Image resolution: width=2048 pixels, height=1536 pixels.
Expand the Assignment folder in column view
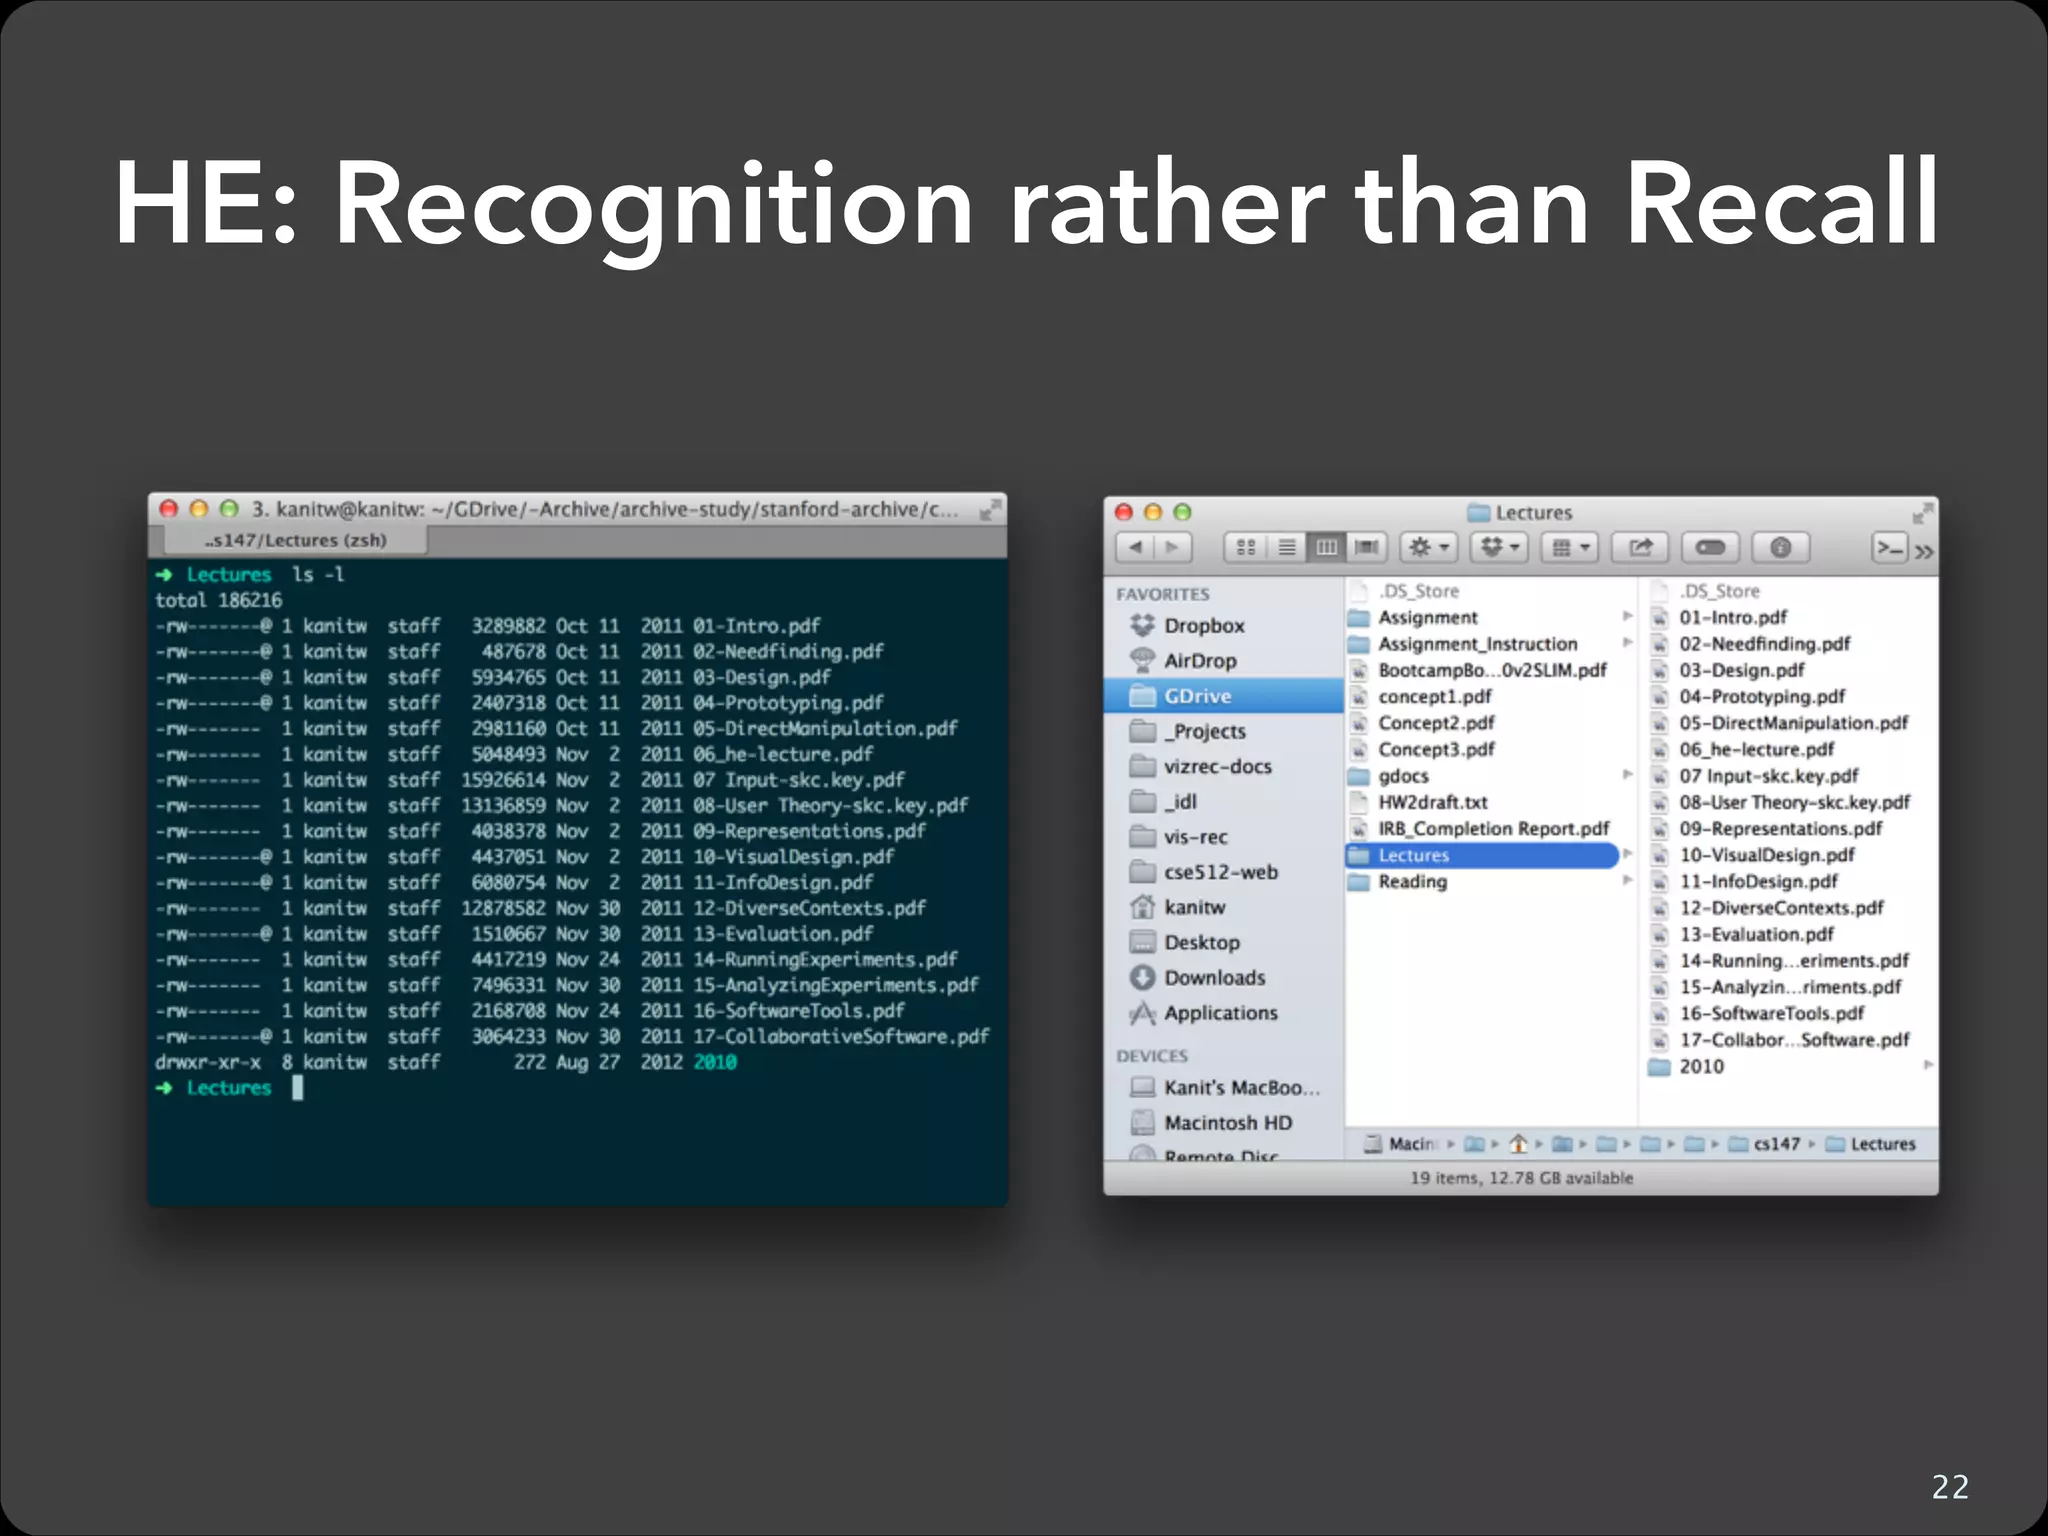point(1427,618)
